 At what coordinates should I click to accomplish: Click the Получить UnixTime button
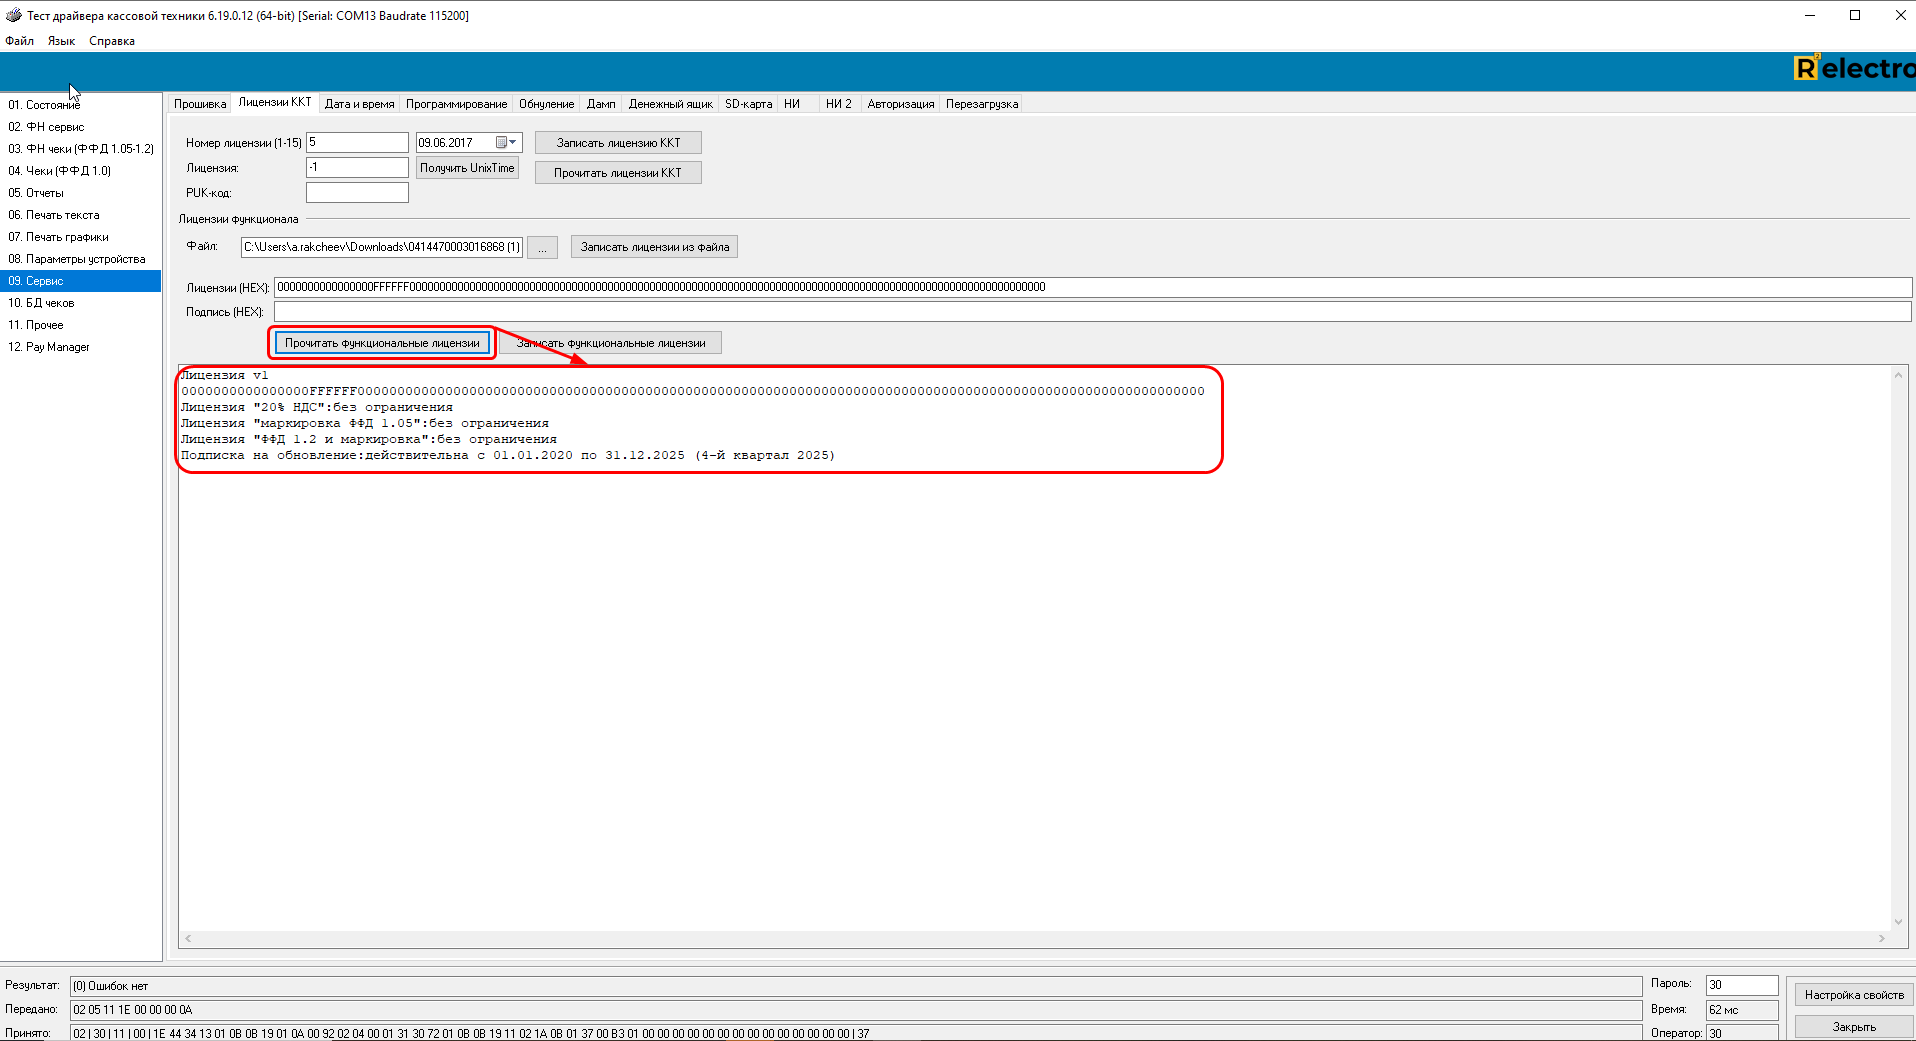pyautogui.click(x=467, y=168)
